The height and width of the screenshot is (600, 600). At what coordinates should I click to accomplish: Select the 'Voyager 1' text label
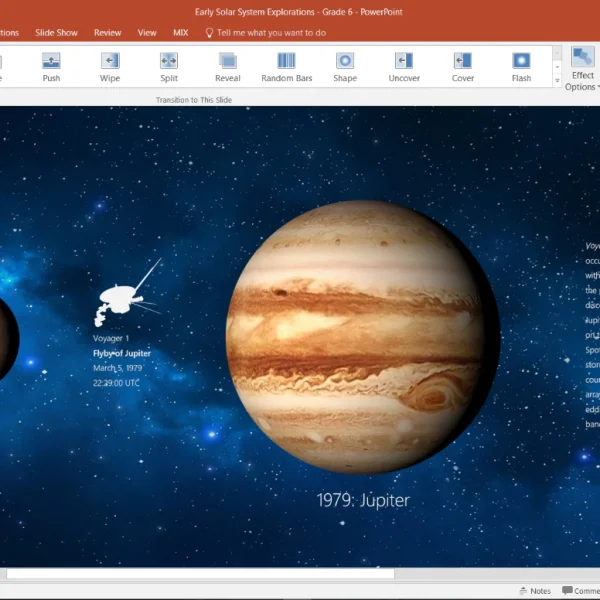coord(111,338)
